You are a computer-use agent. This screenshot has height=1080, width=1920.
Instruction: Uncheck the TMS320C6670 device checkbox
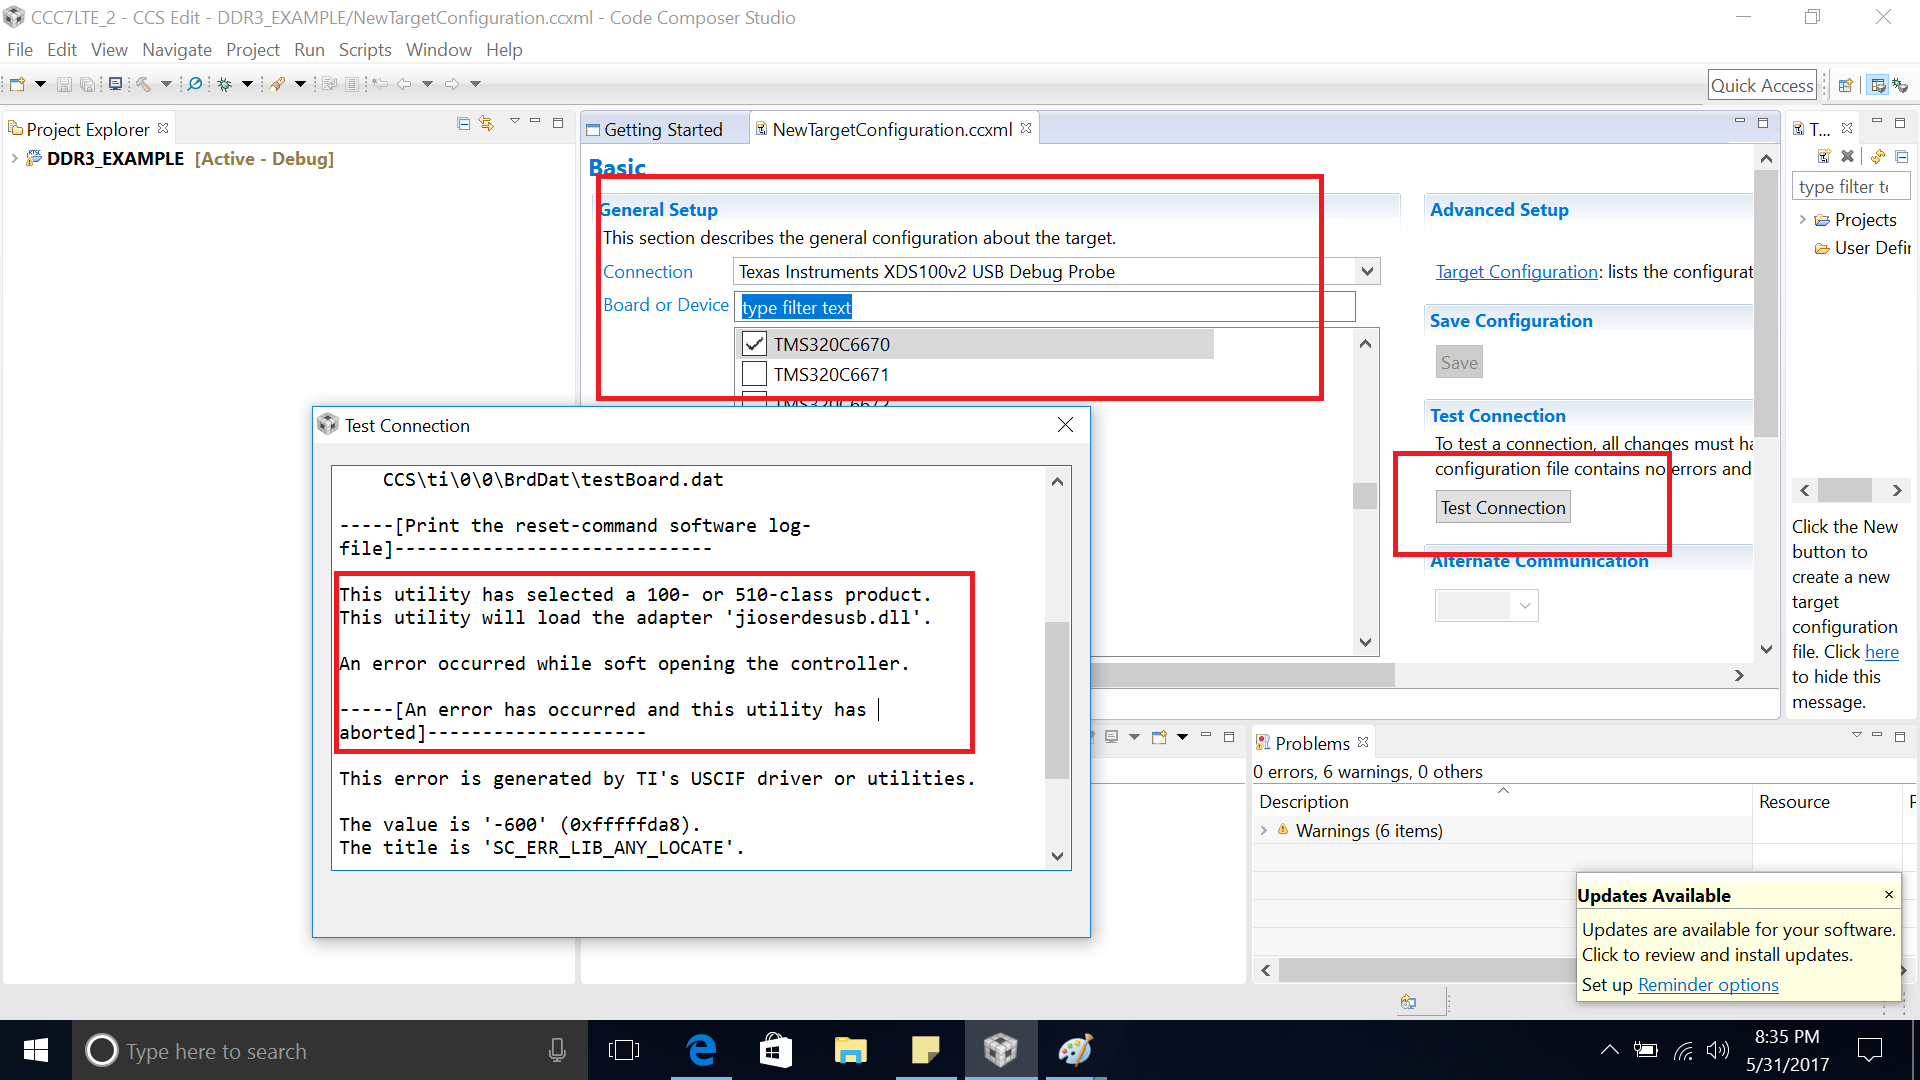pos(755,343)
